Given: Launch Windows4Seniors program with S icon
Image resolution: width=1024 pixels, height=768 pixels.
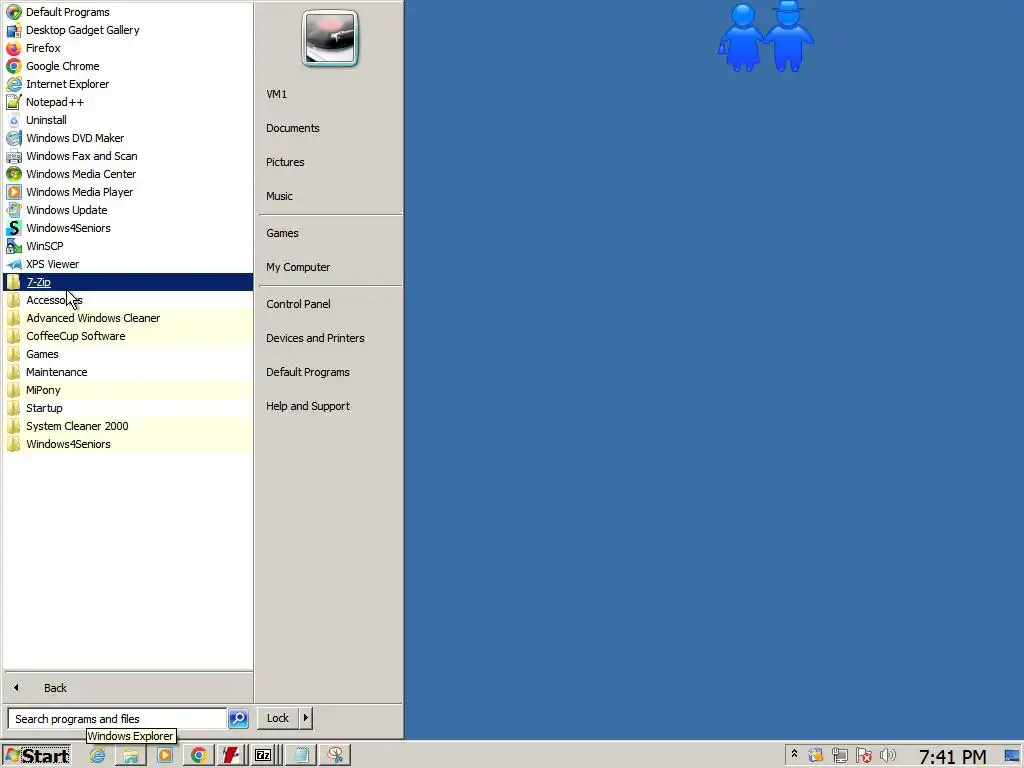Looking at the screenshot, I should [x=128, y=228].
